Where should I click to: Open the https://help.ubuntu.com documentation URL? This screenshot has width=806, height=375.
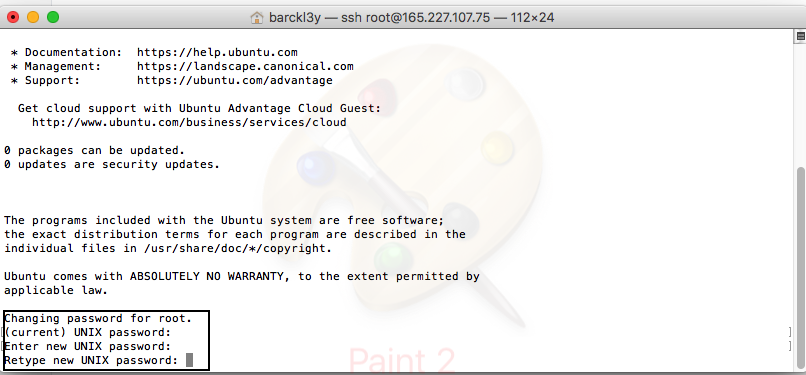(x=217, y=52)
